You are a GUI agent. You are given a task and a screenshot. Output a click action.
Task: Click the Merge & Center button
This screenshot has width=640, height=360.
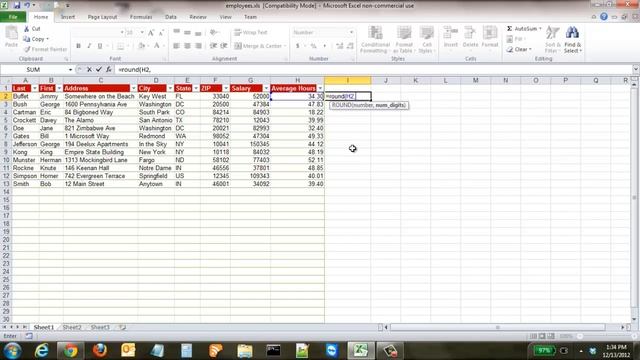(x=260, y=46)
